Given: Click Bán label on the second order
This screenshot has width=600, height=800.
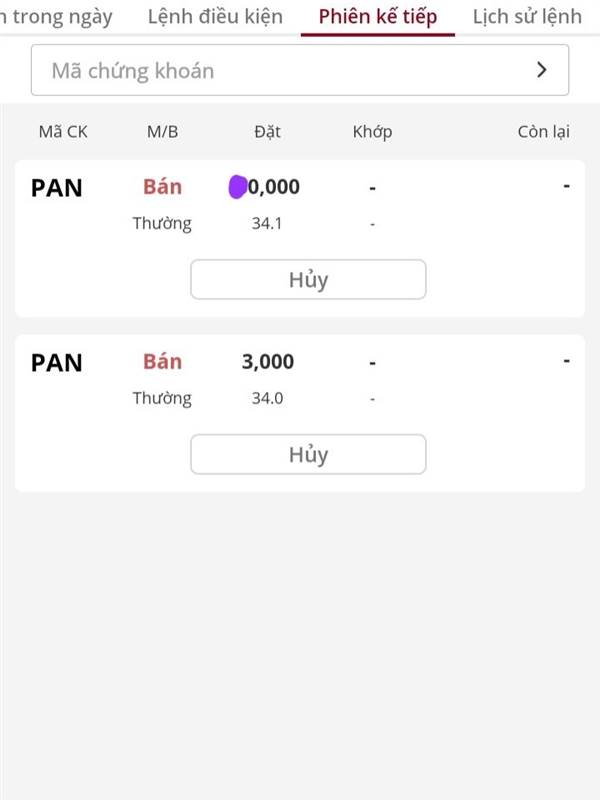Looking at the screenshot, I should (162, 361).
